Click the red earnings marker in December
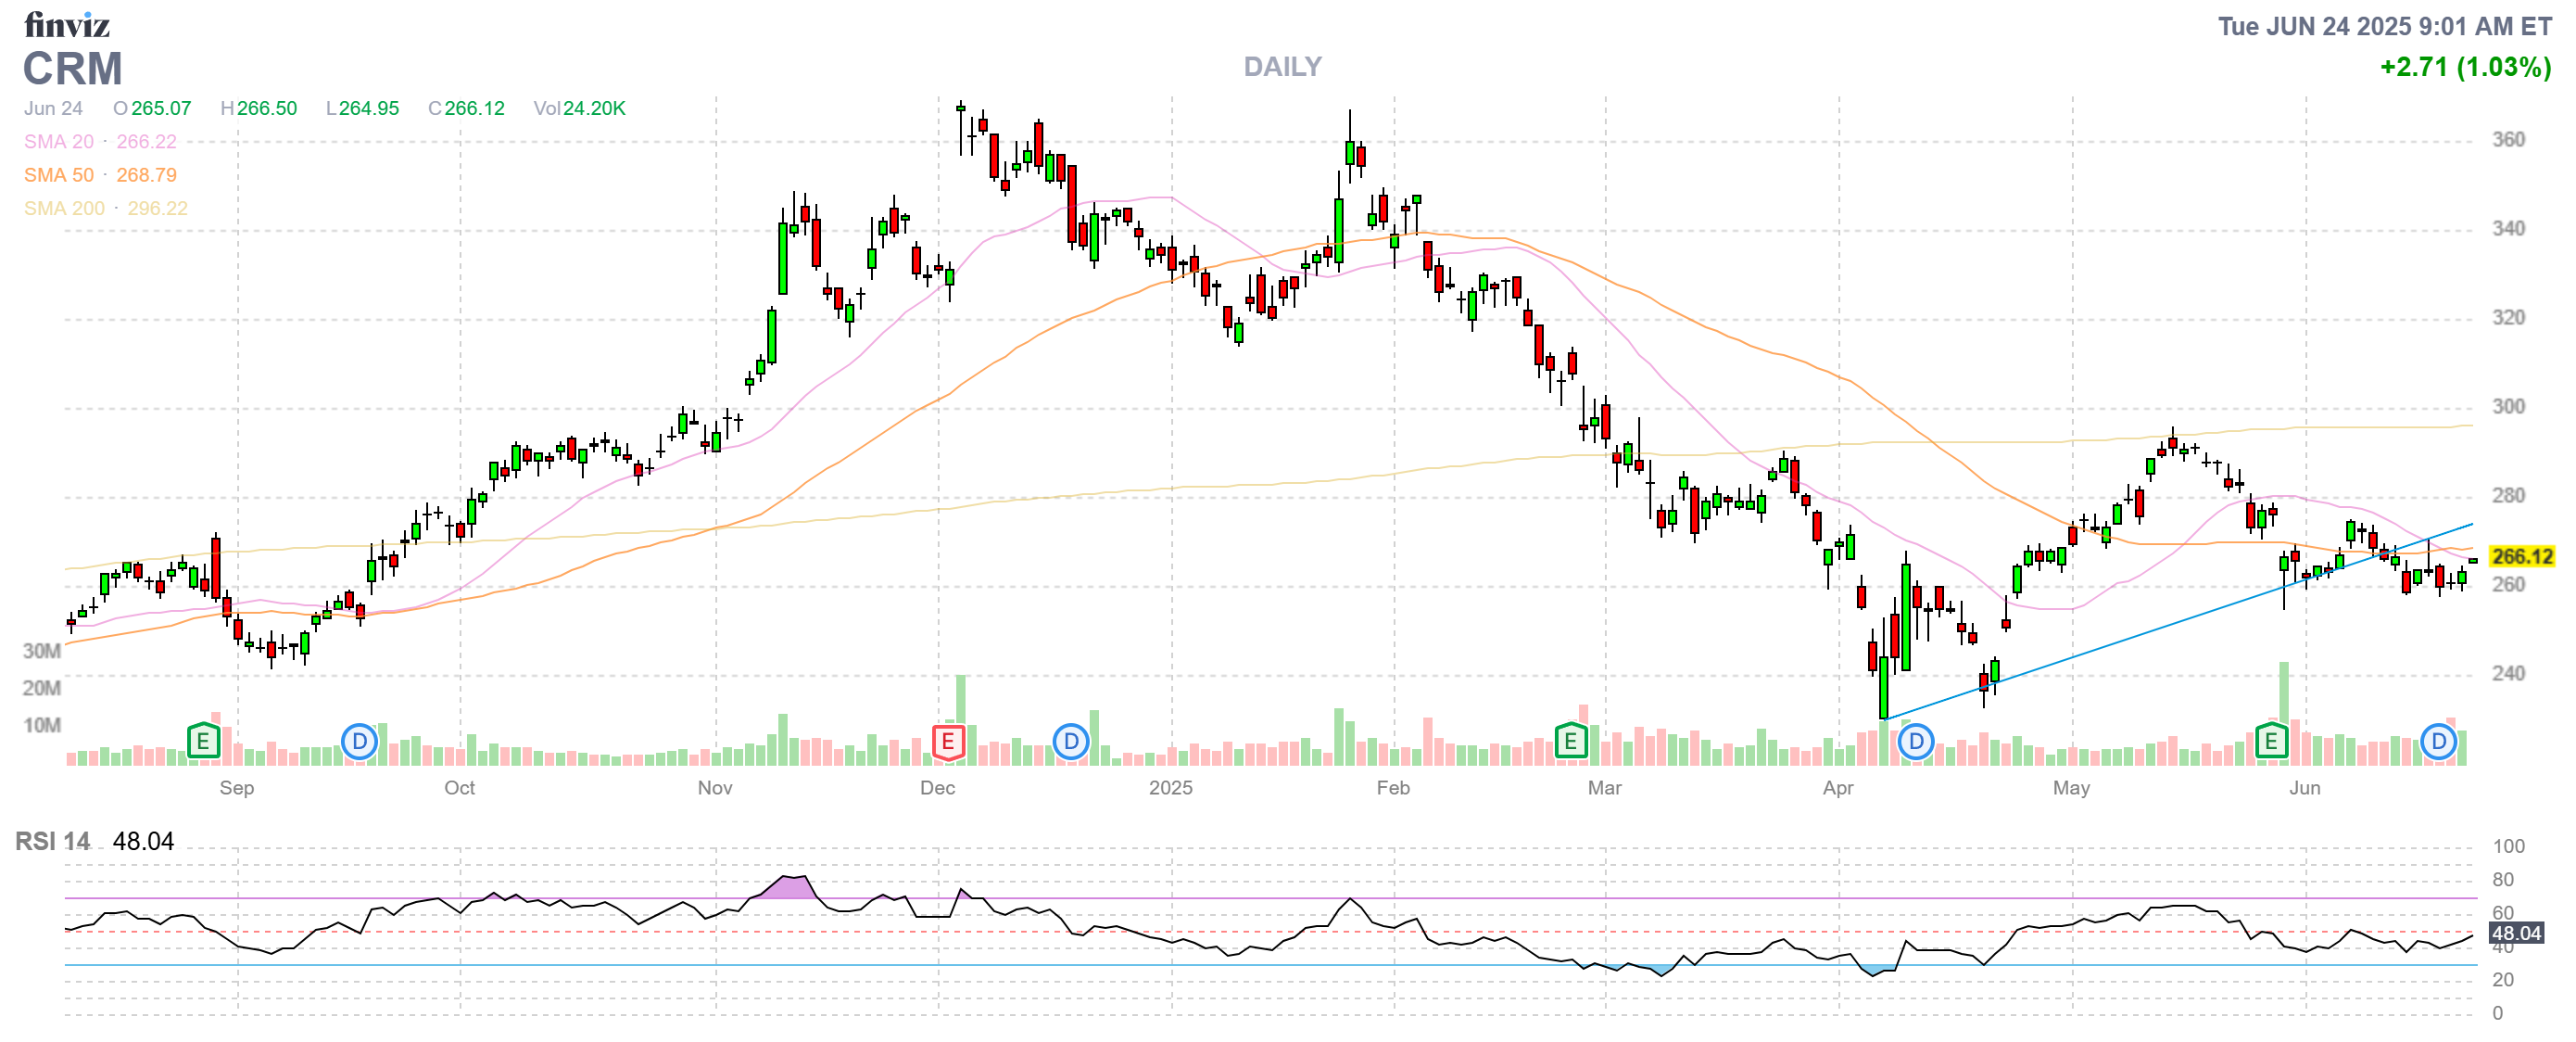Image resolution: width=2576 pixels, height=1042 pixels. point(947,741)
